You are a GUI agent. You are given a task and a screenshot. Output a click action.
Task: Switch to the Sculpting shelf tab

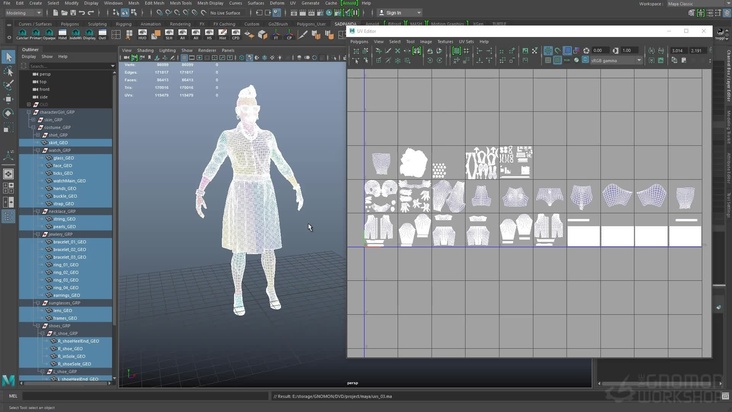[x=96, y=23]
